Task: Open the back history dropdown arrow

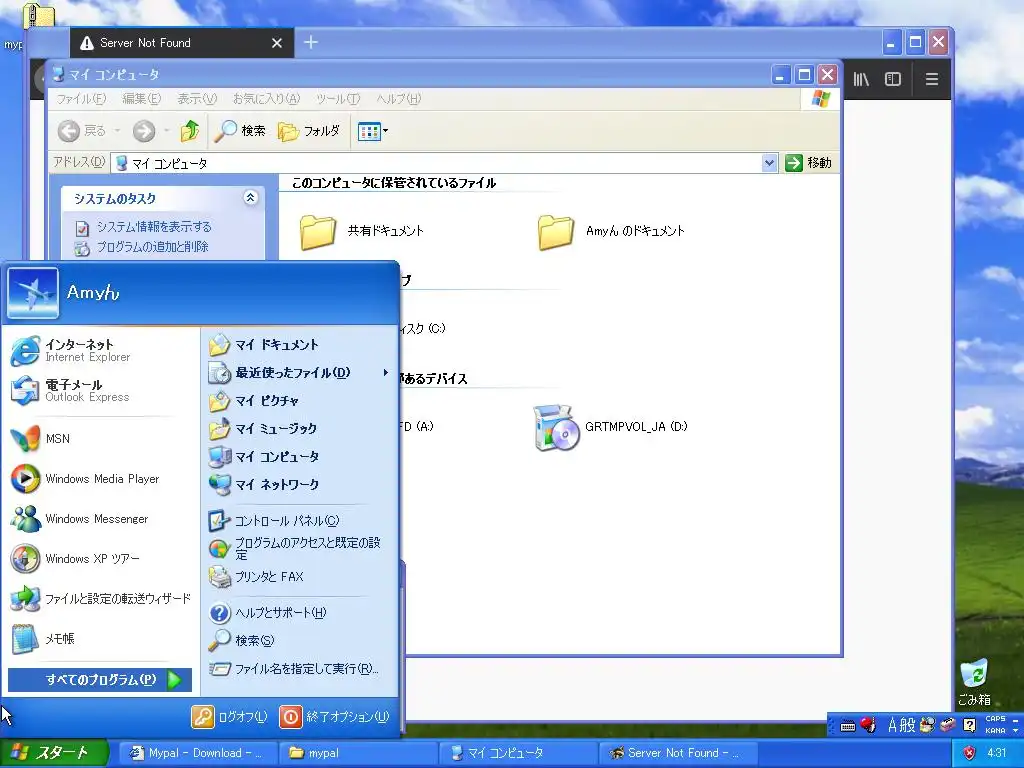Action: [118, 131]
